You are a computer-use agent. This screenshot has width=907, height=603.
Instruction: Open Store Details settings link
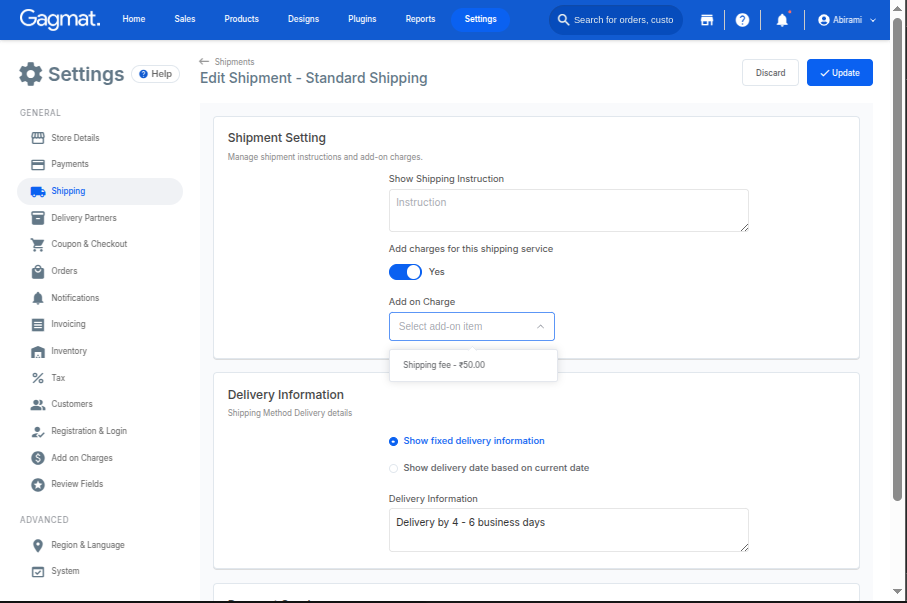[75, 138]
